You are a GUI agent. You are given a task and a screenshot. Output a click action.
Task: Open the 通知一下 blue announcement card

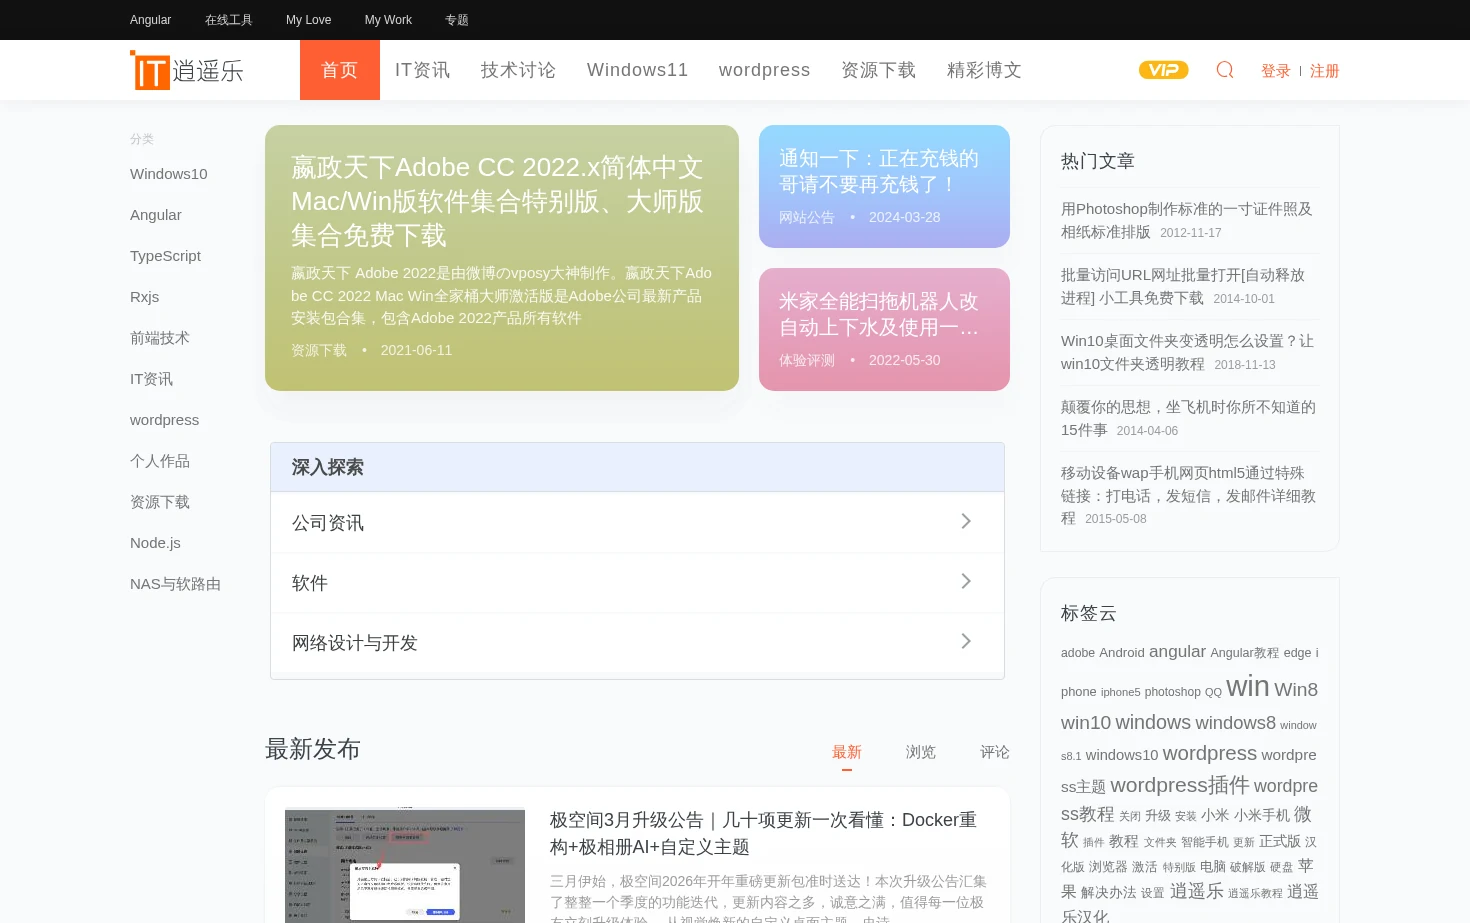tap(884, 186)
